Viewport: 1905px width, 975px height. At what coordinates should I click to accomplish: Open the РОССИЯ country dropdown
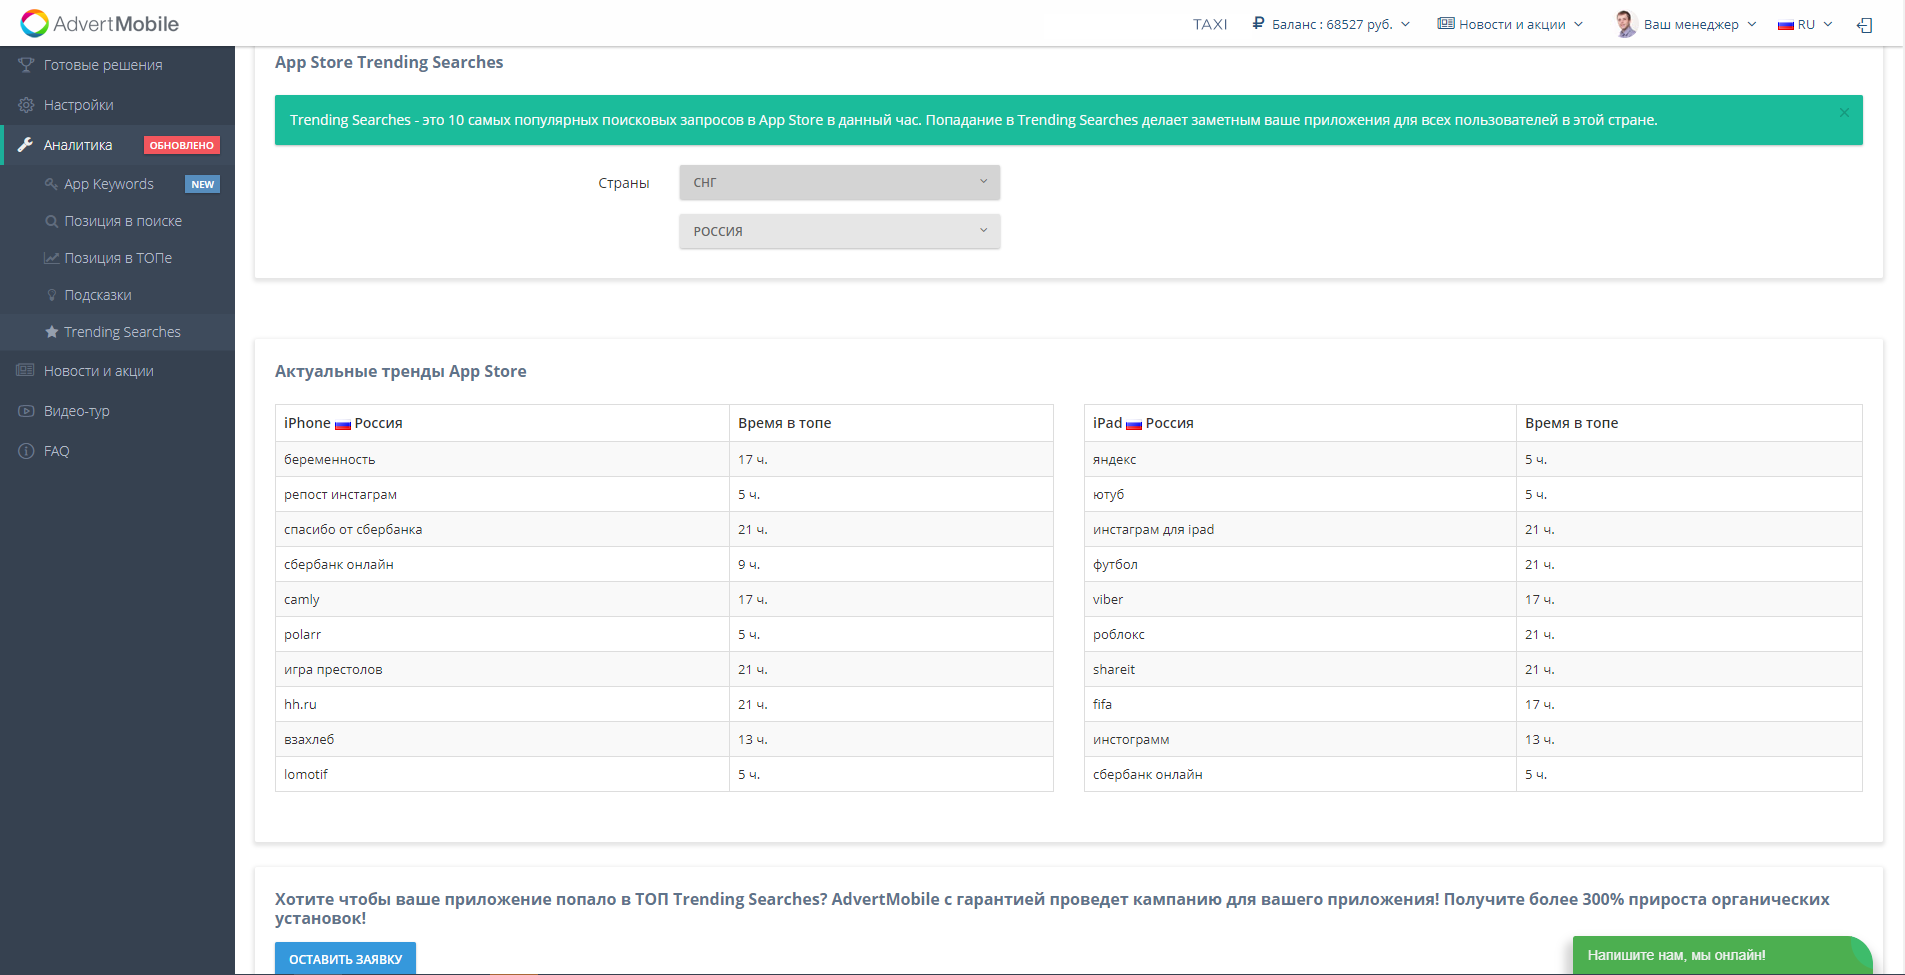(840, 231)
